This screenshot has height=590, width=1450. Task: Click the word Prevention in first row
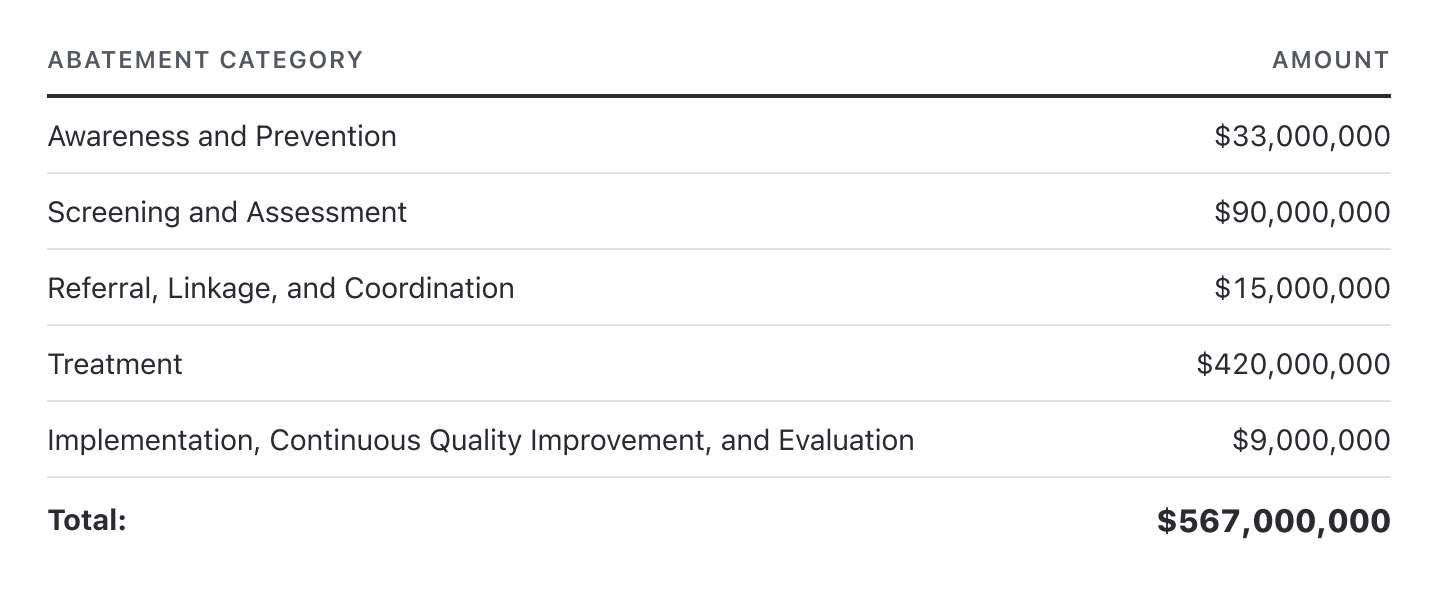coord(326,136)
